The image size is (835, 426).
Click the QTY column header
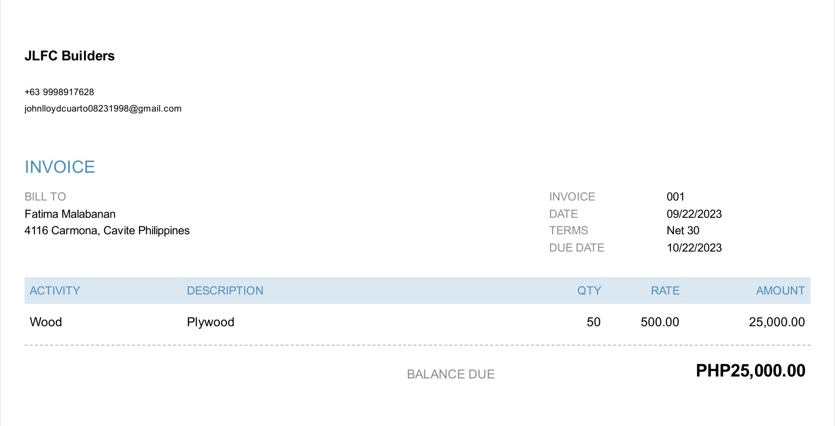(x=589, y=291)
